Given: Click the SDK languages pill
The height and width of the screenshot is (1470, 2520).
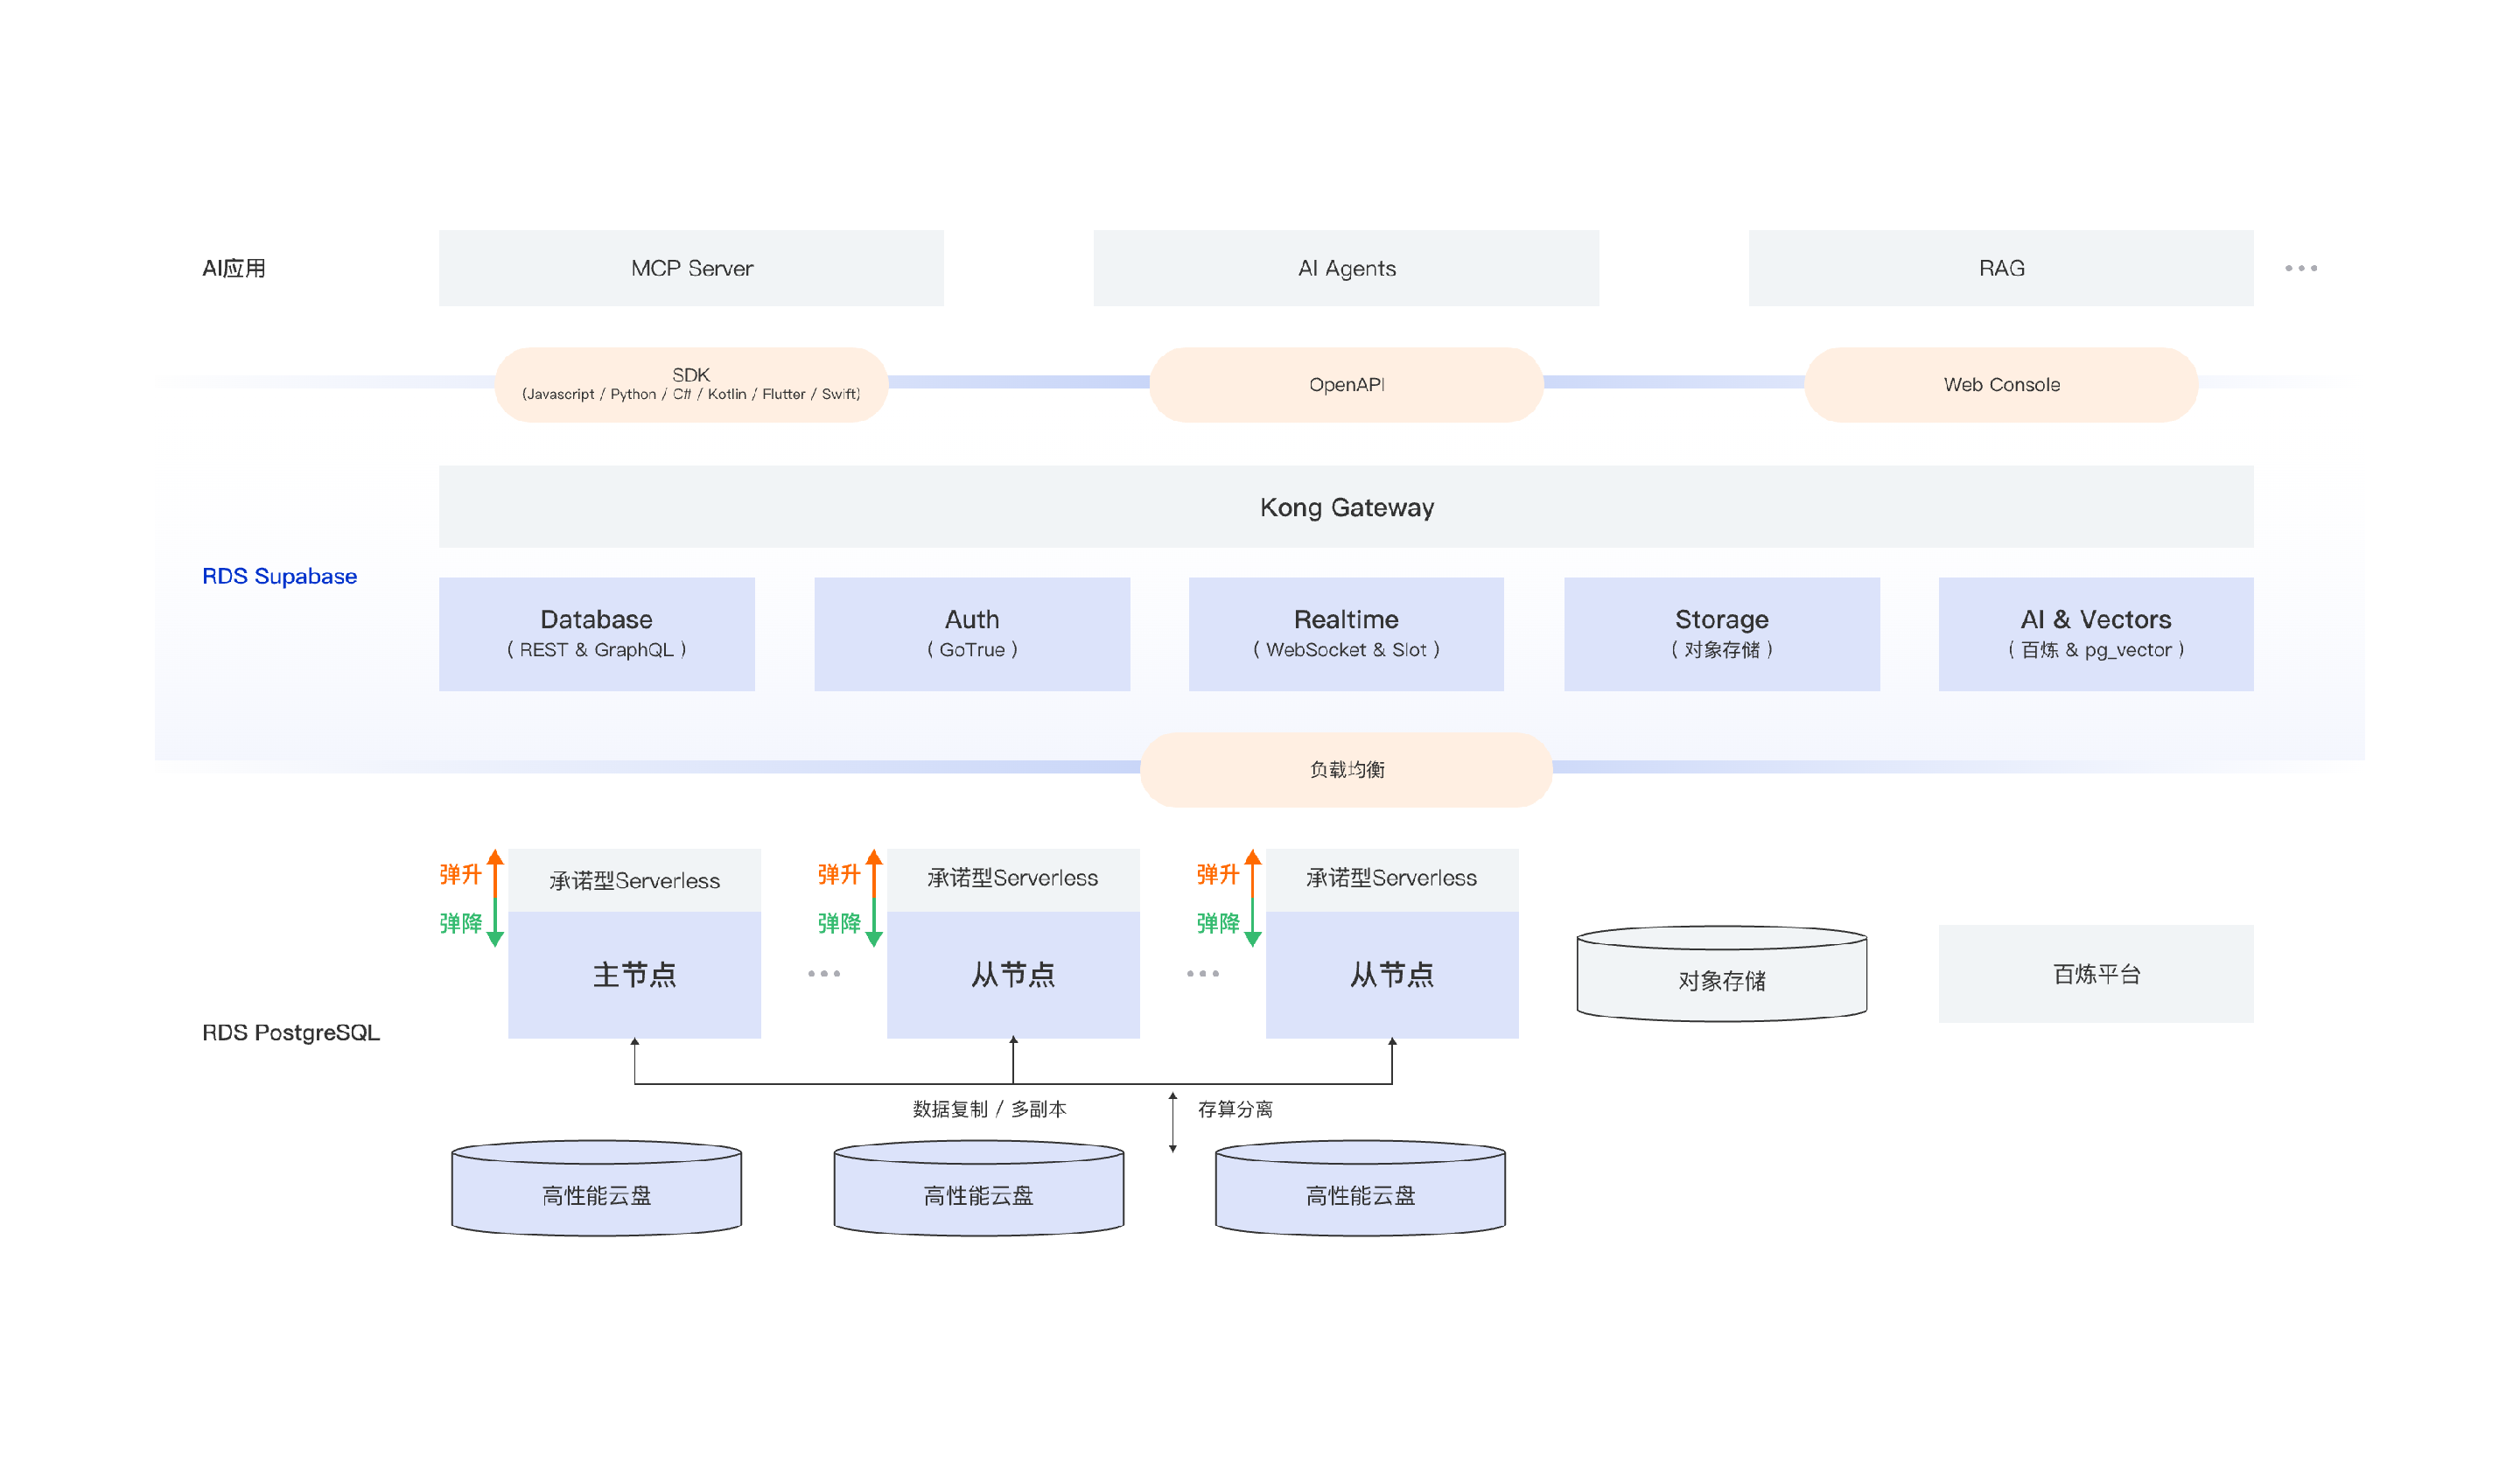Looking at the screenshot, I should point(691,385).
